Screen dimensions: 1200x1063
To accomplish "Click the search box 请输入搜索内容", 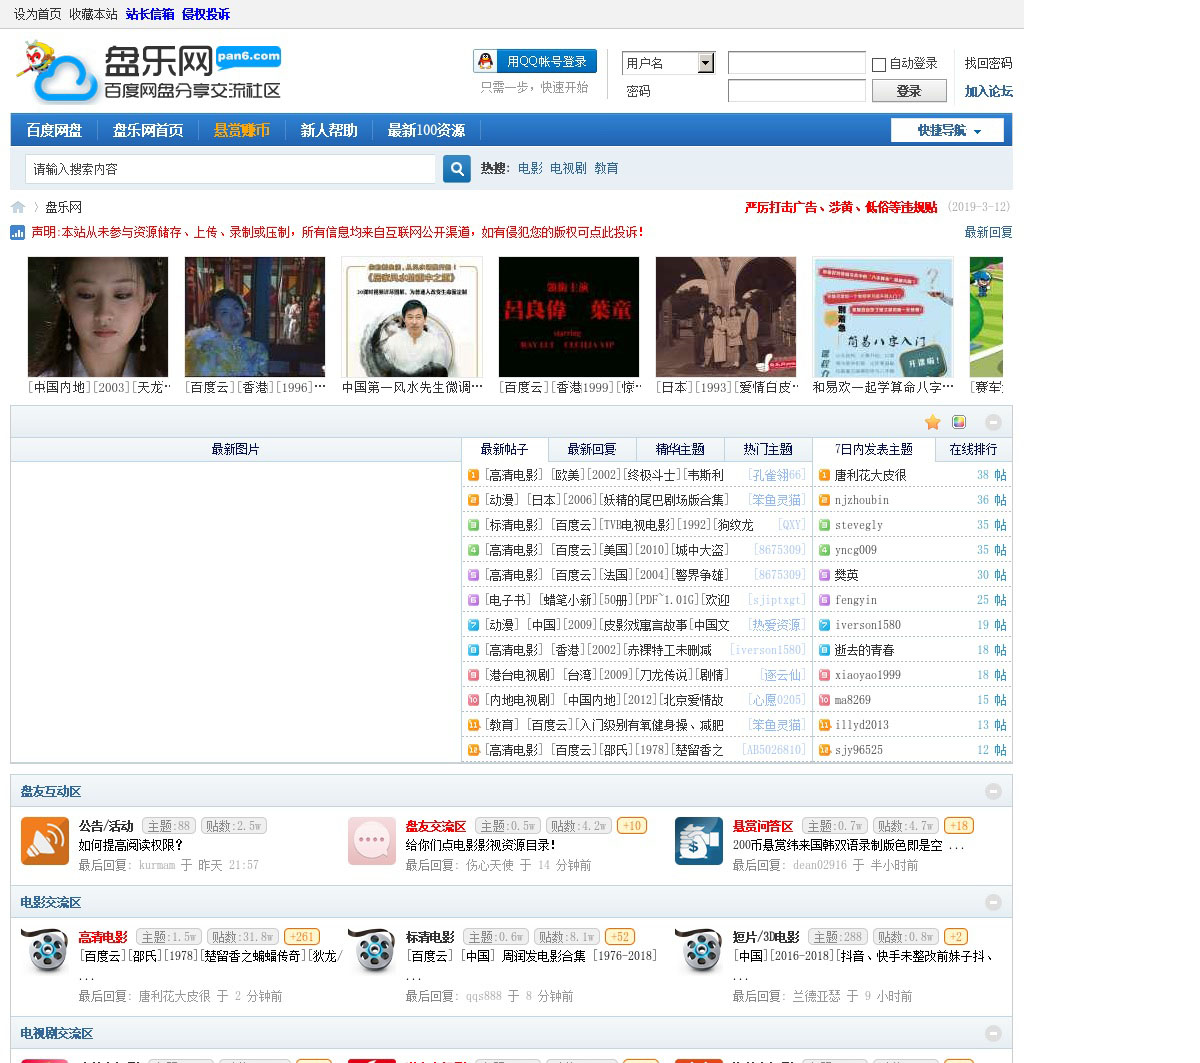I will [x=230, y=169].
